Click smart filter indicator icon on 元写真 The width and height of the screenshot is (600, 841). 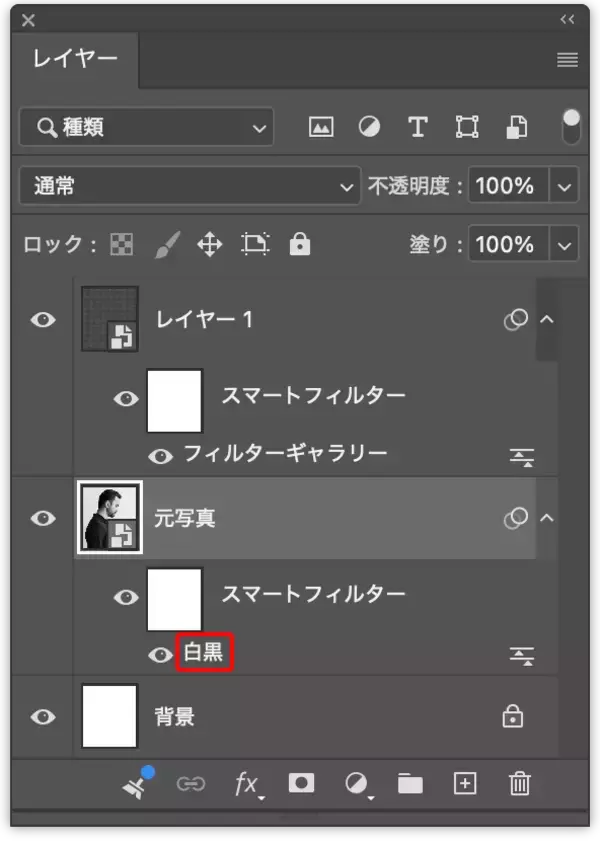tap(516, 518)
